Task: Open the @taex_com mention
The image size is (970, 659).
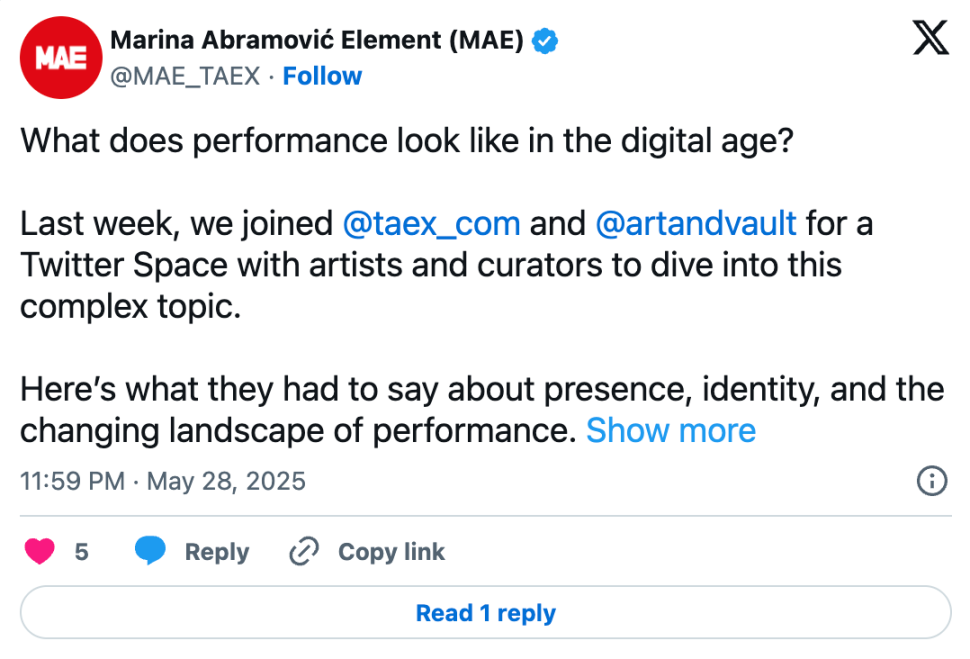Action: (431, 223)
